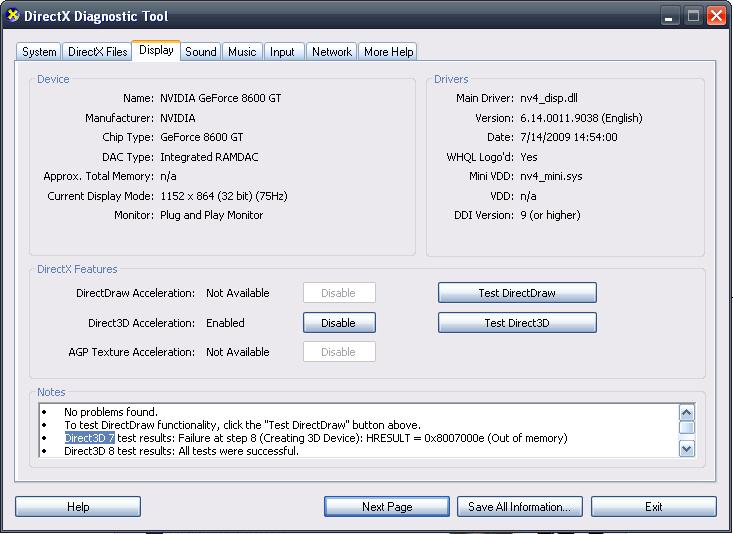The image size is (733, 534).
Task: Click driver version '6.14.0011.9038 (English)'
Action: point(581,118)
